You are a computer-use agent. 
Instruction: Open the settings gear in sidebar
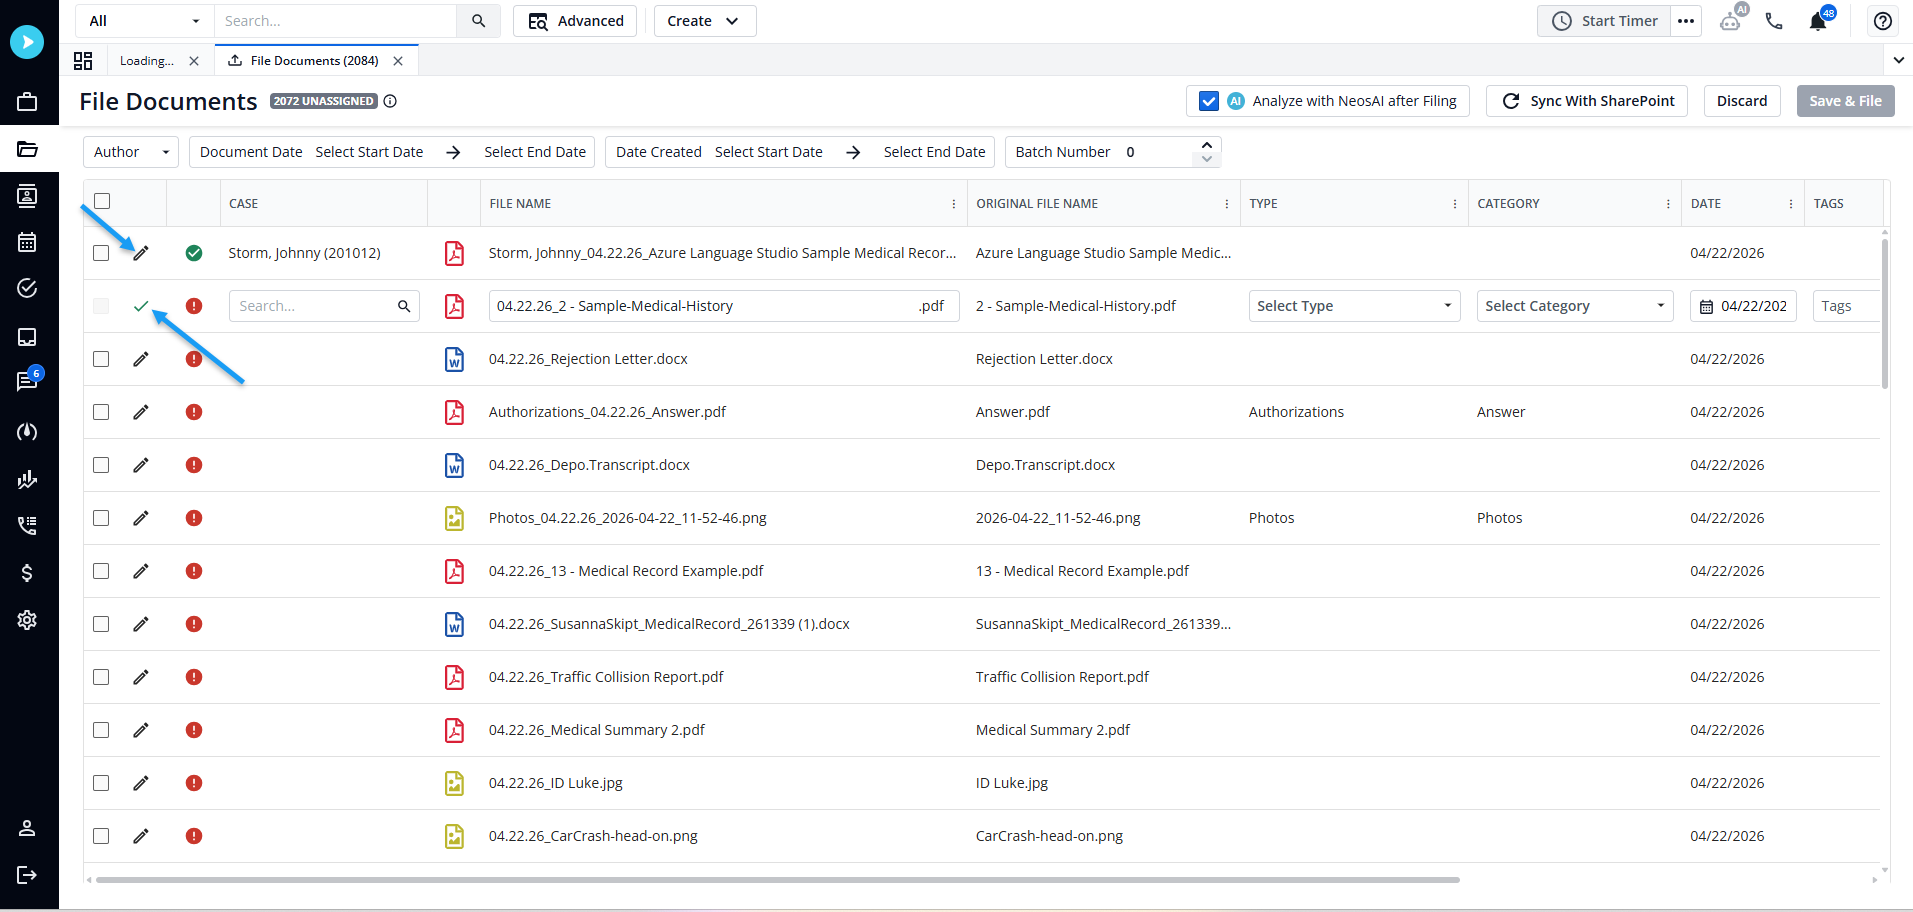(x=27, y=620)
